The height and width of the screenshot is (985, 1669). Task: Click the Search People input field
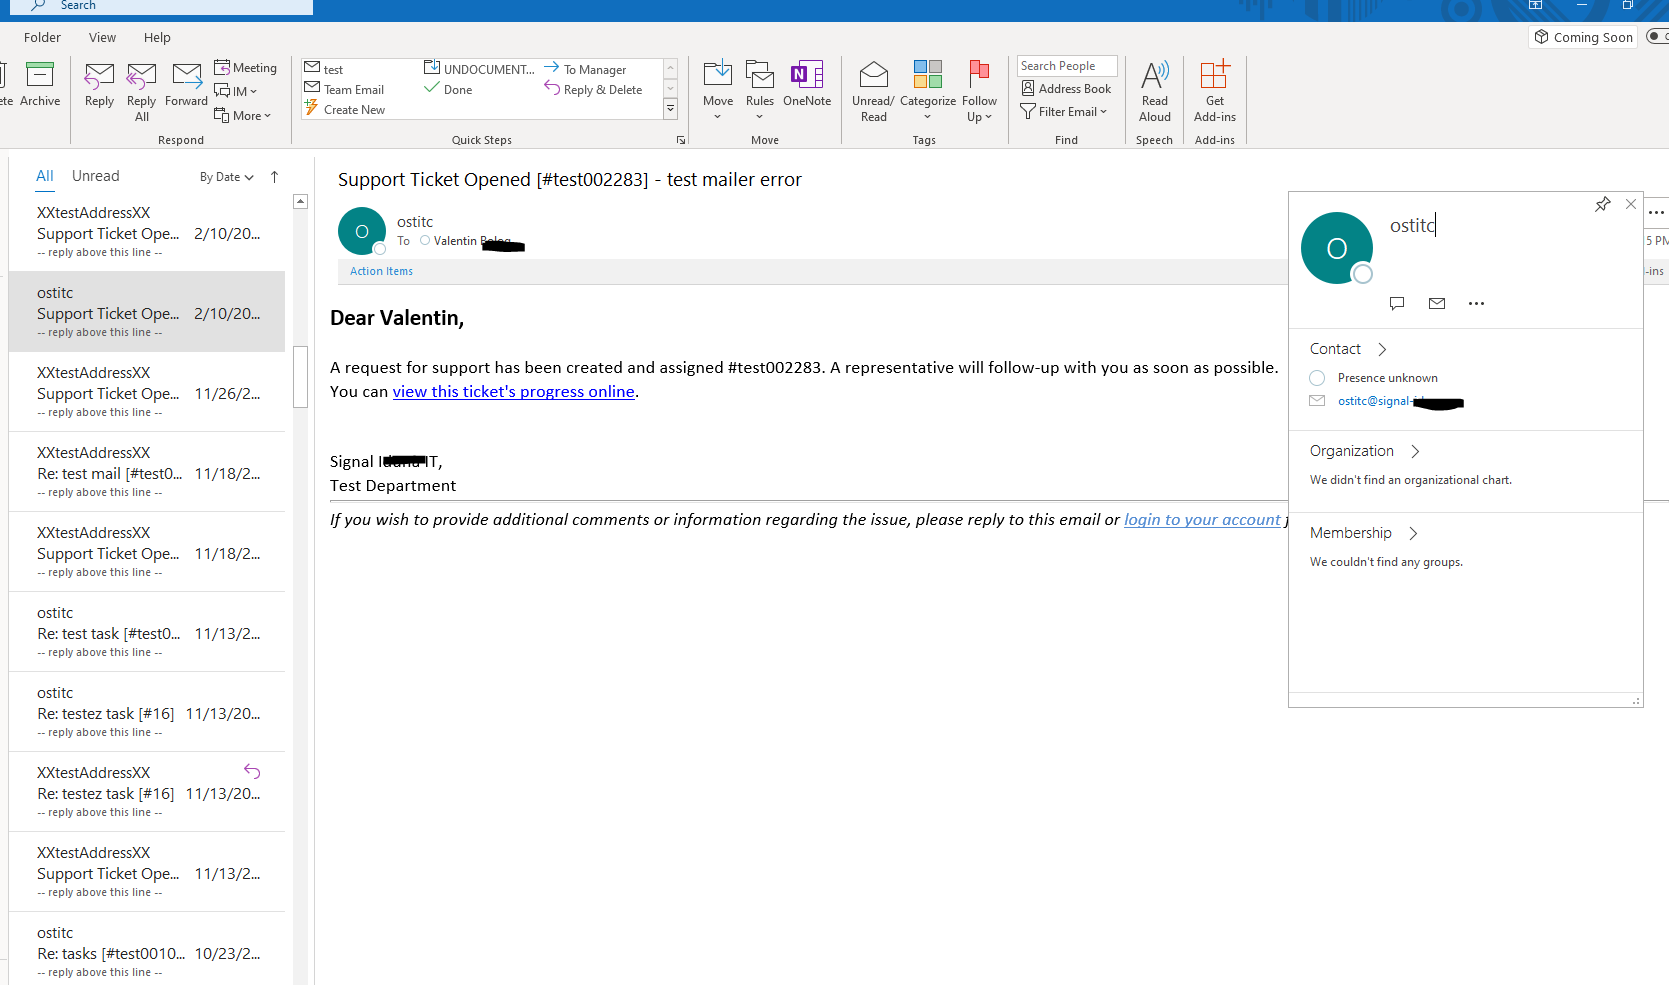(x=1066, y=66)
